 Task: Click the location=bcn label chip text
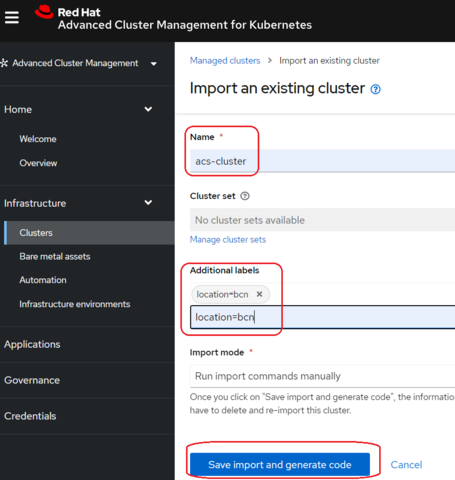(x=222, y=294)
